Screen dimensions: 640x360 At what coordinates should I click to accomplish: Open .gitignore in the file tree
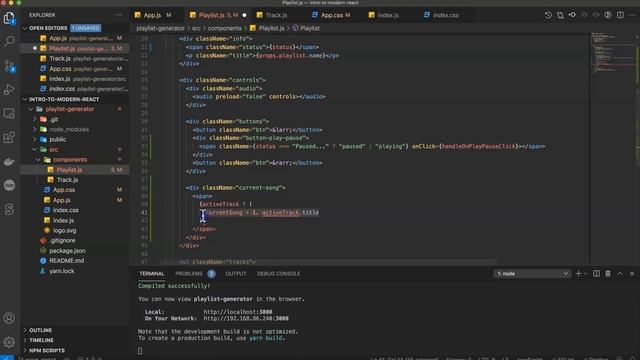pos(75,240)
